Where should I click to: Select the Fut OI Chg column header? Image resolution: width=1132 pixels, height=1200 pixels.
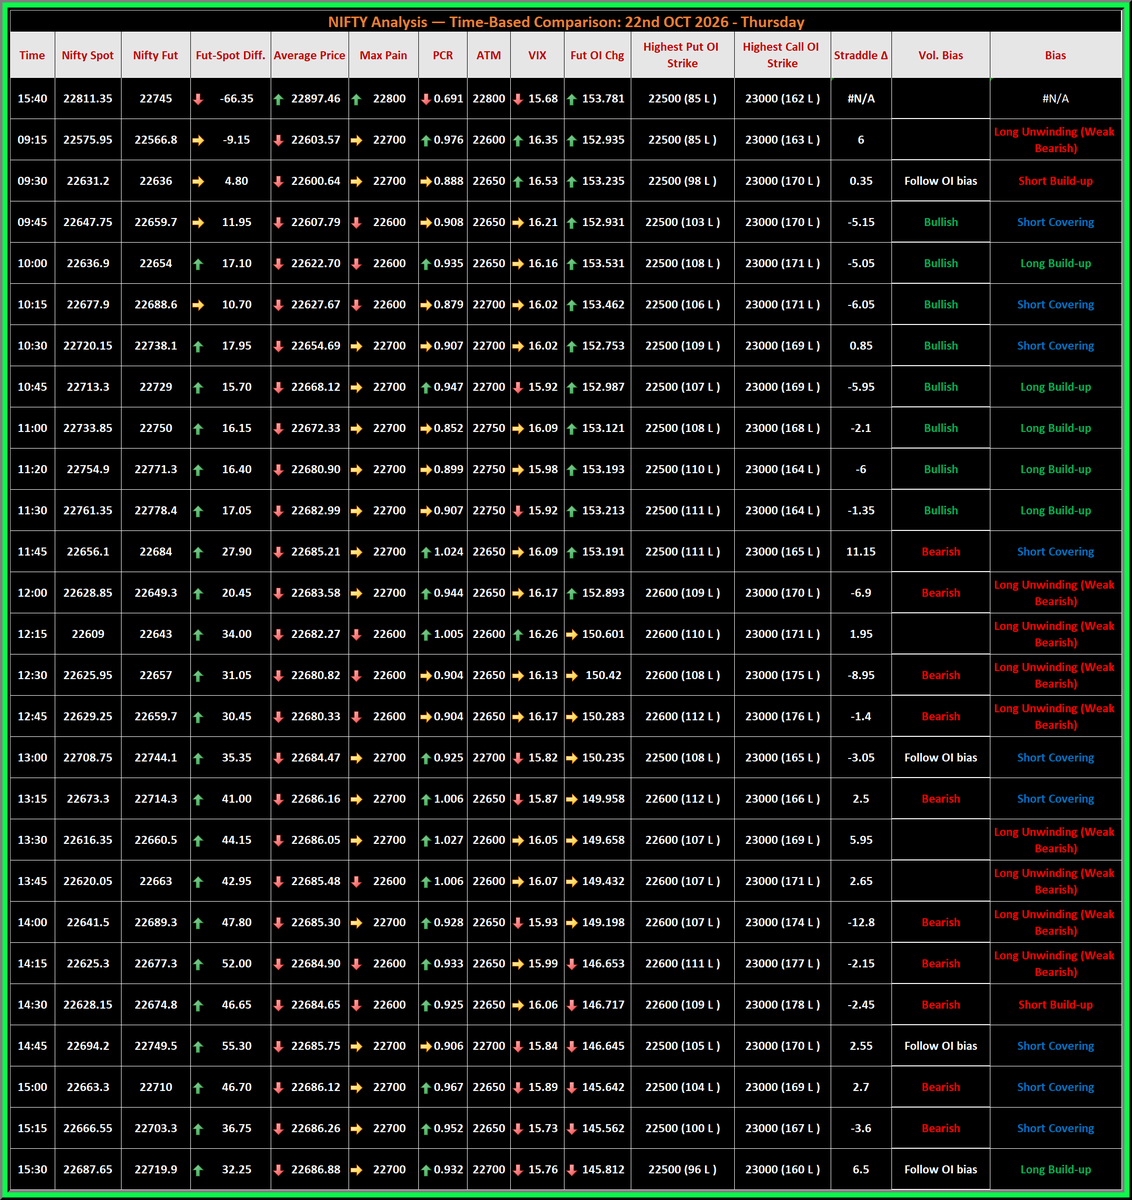(x=597, y=56)
